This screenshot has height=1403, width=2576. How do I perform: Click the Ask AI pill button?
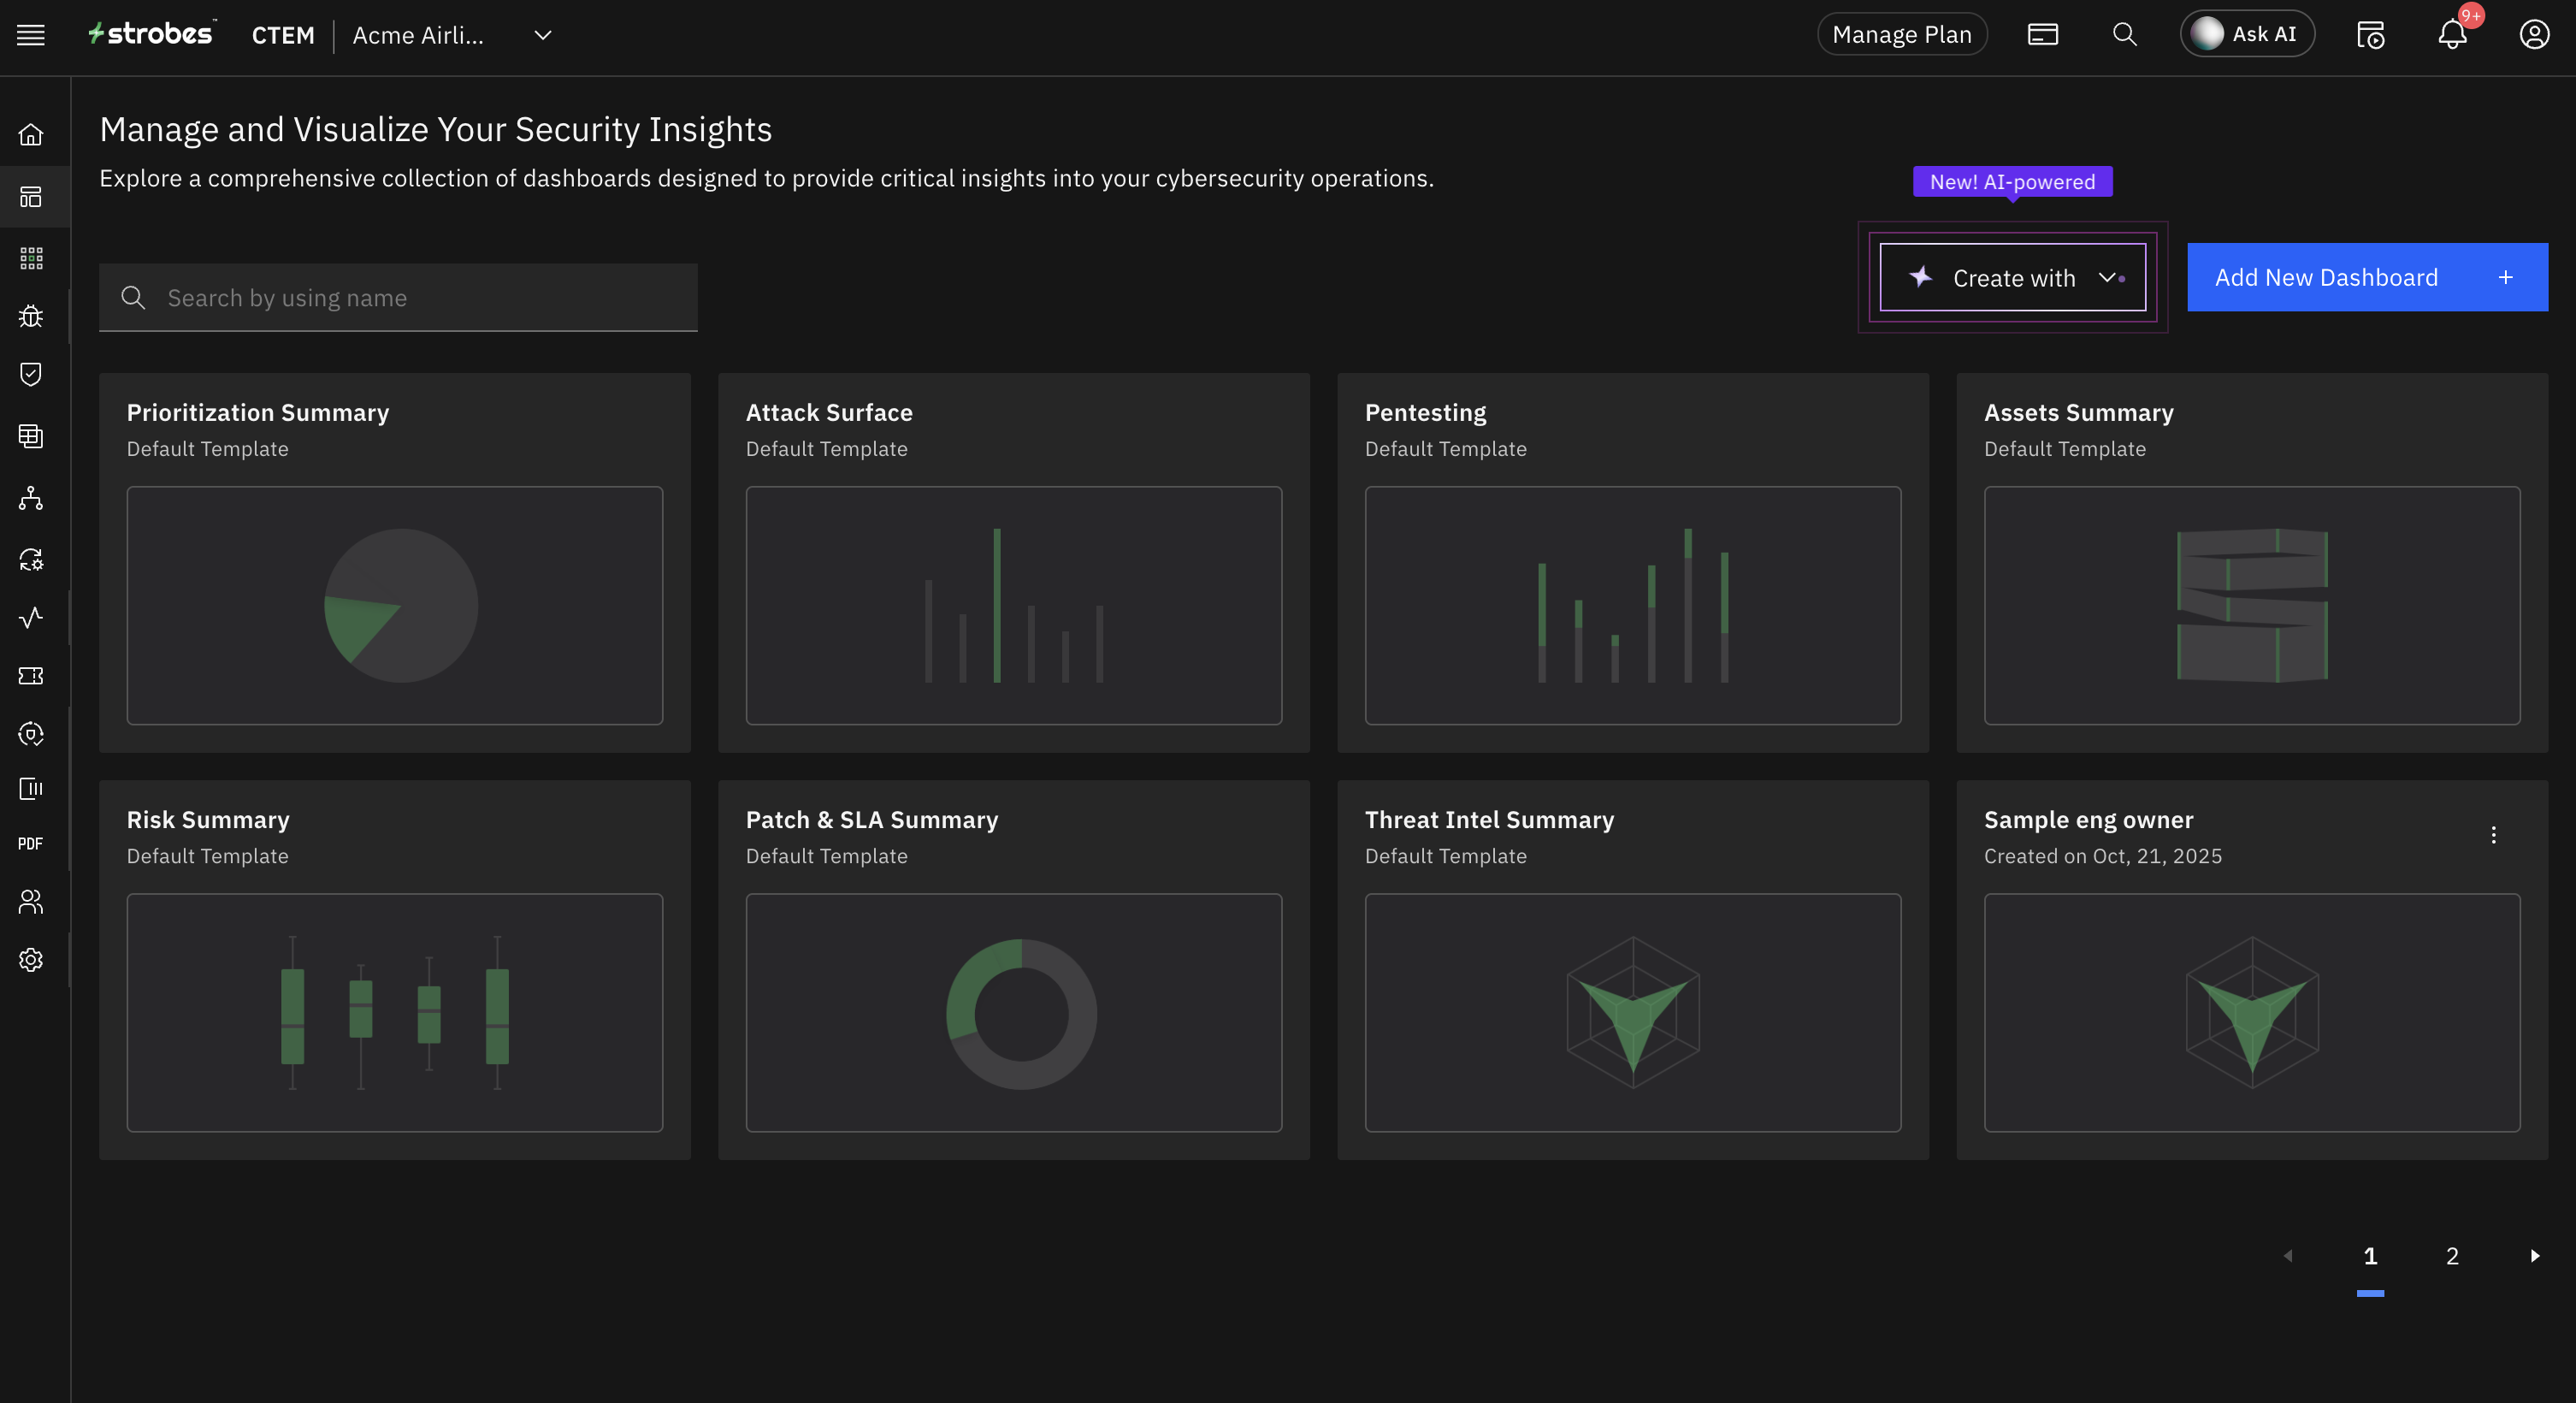pos(2246,33)
